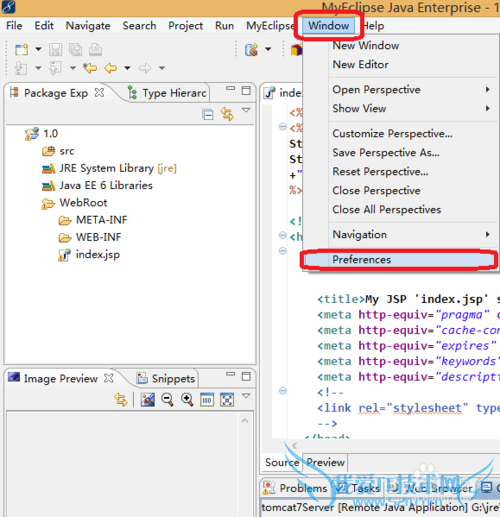Open the Project menu
Image resolution: width=500 pixels, height=517 pixels.
[185, 26]
